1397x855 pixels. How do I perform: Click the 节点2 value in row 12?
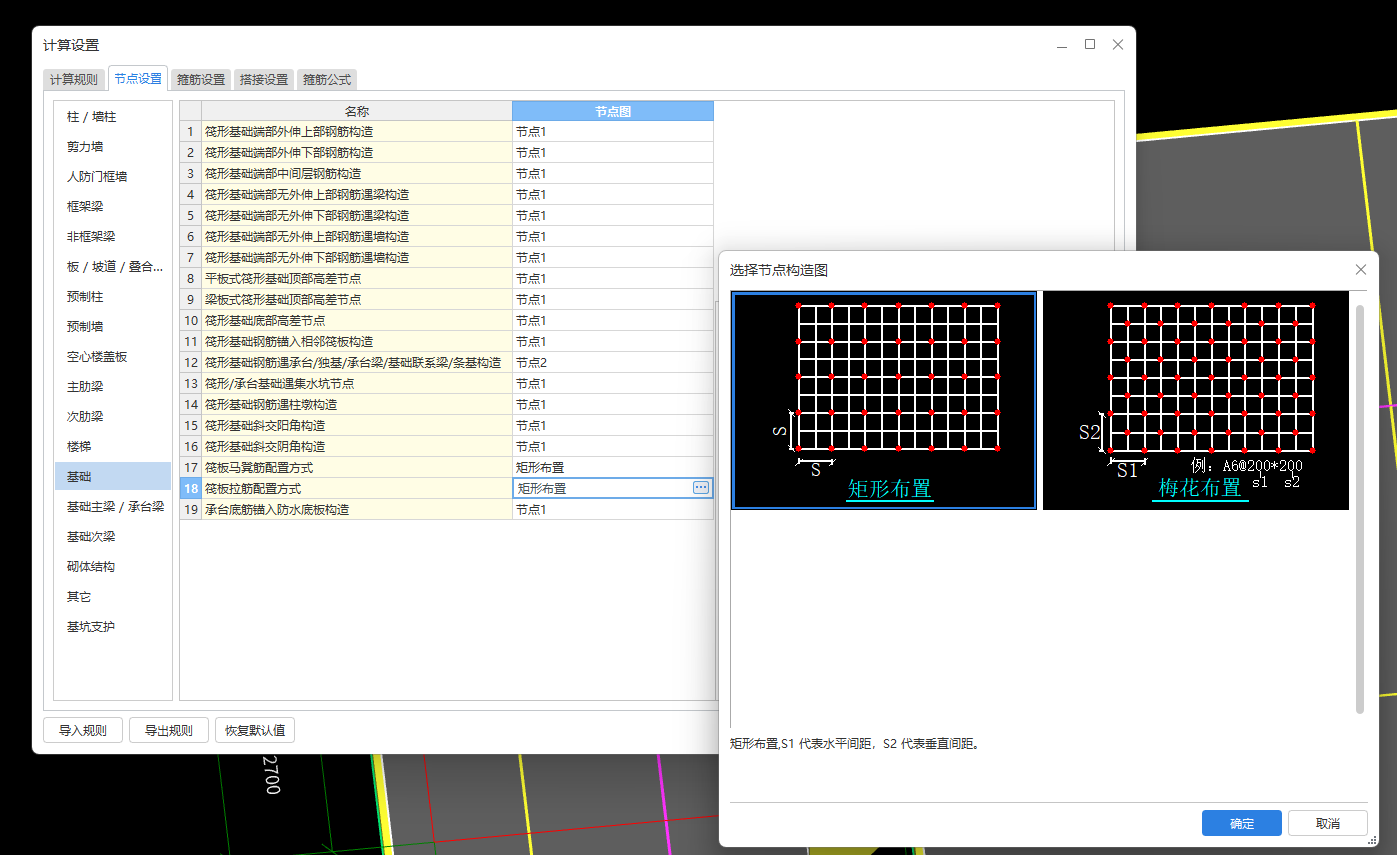[x=613, y=363]
